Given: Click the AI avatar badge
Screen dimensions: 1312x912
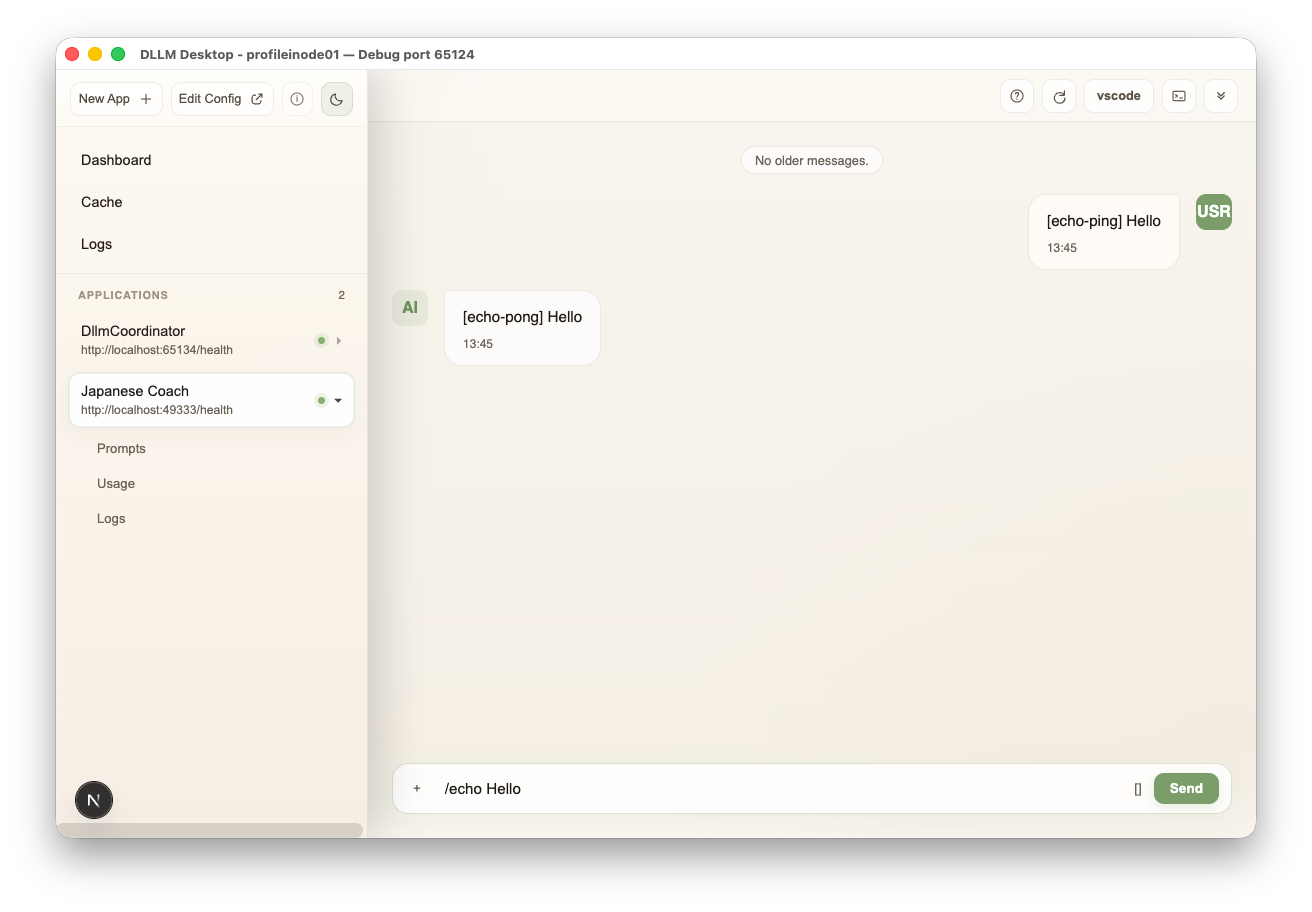Looking at the screenshot, I should 410,308.
